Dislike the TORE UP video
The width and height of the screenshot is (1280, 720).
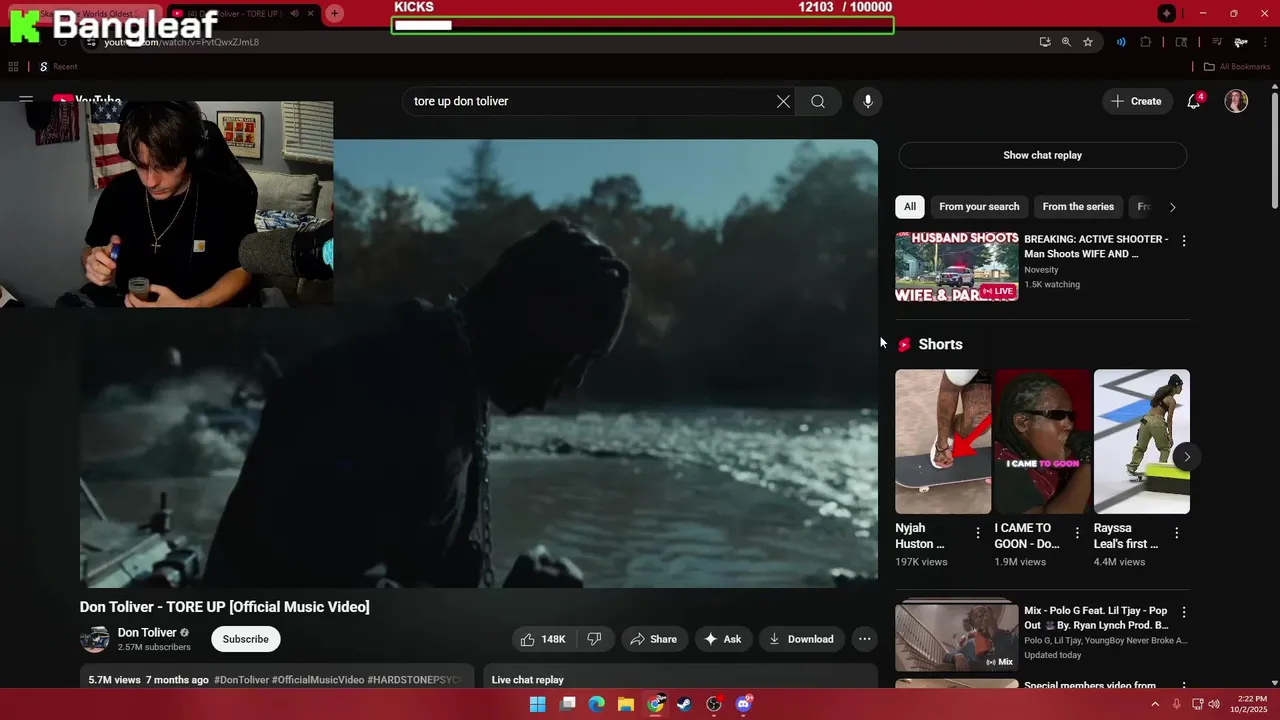(594, 639)
